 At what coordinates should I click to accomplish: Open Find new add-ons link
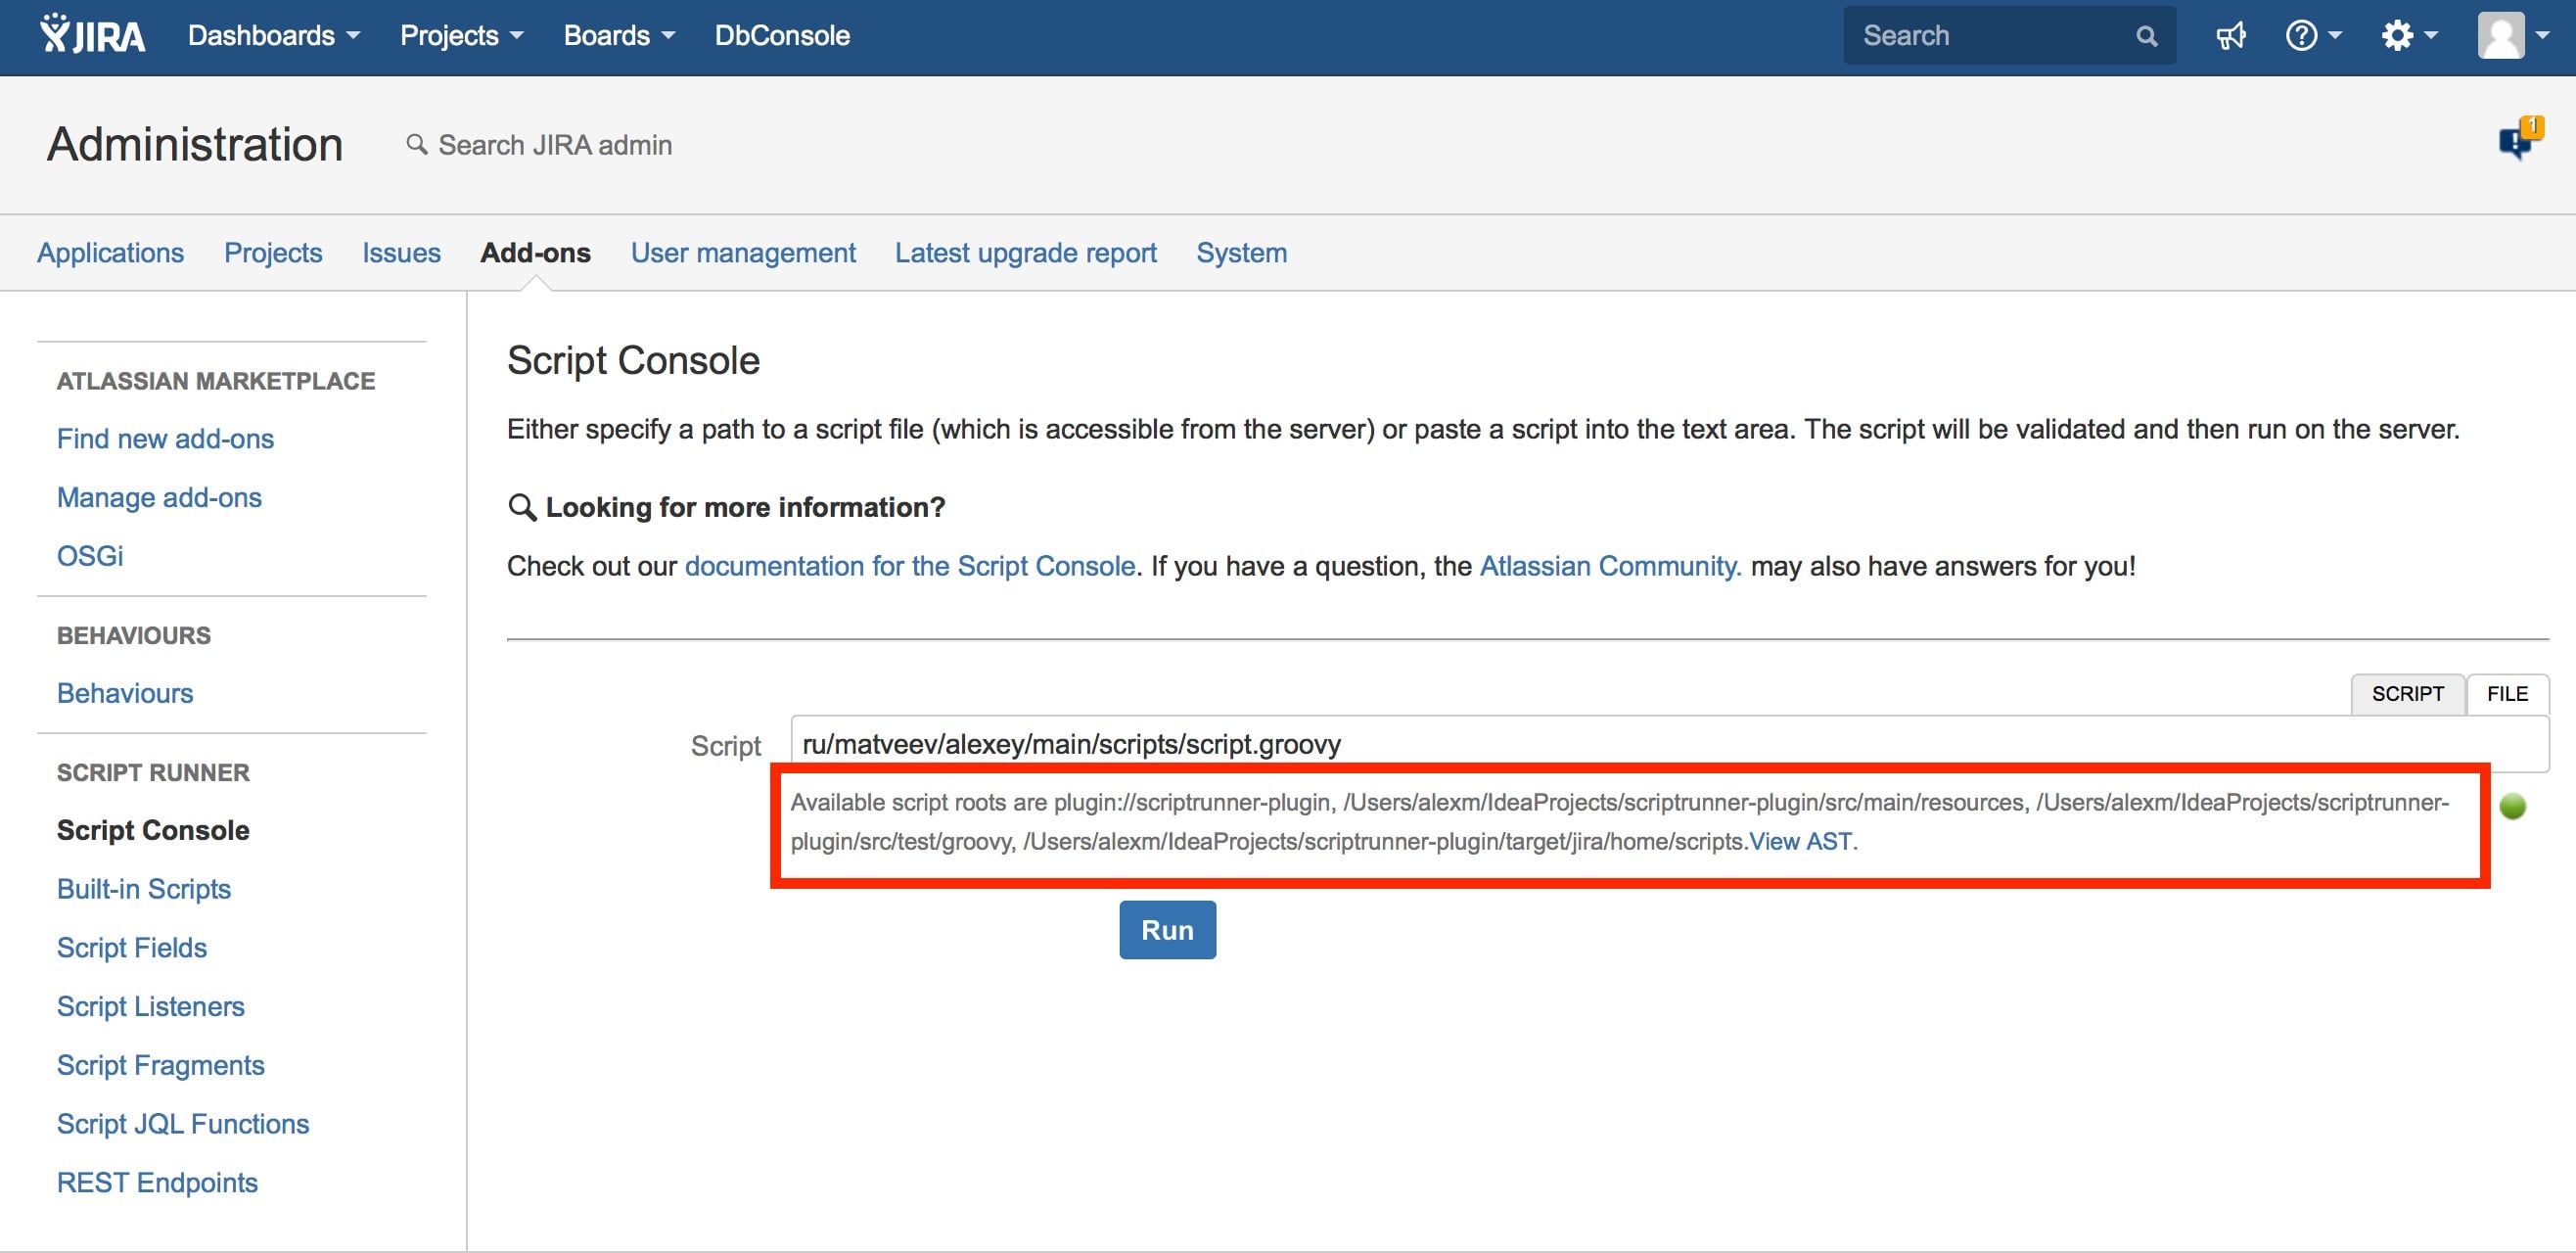pos(165,439)
